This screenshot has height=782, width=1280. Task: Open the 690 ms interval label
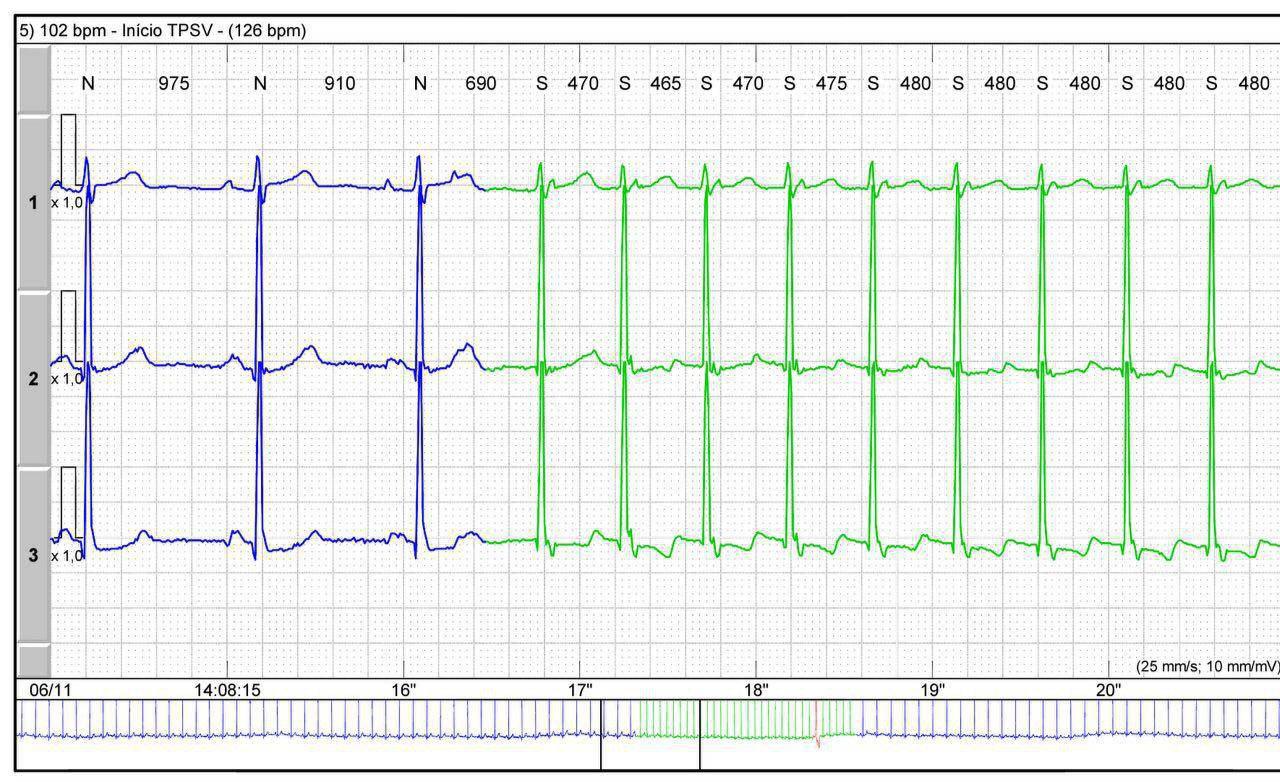coord(481,85)
